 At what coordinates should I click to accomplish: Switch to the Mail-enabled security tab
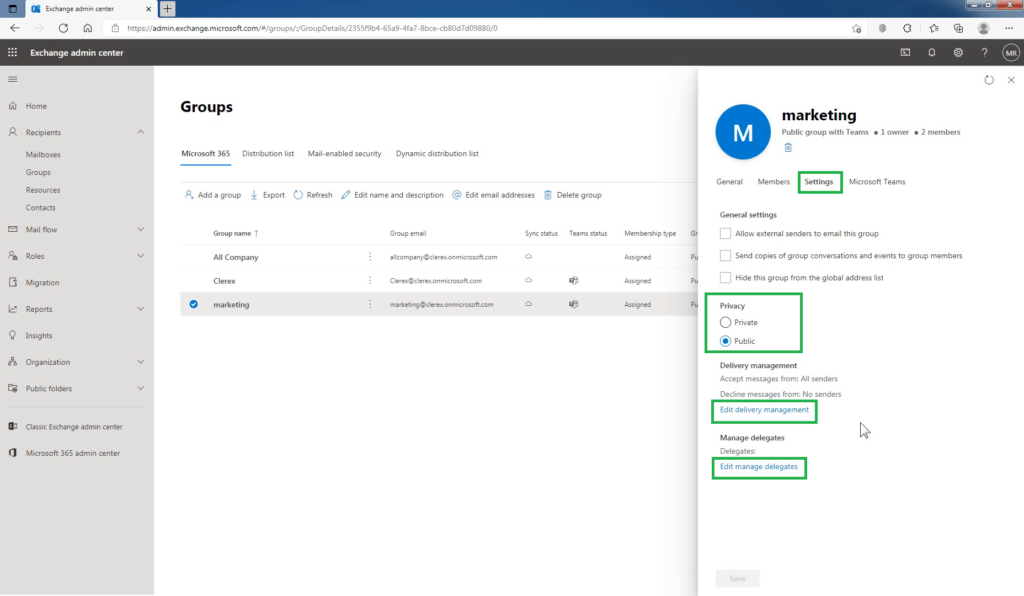pos(344,153)
